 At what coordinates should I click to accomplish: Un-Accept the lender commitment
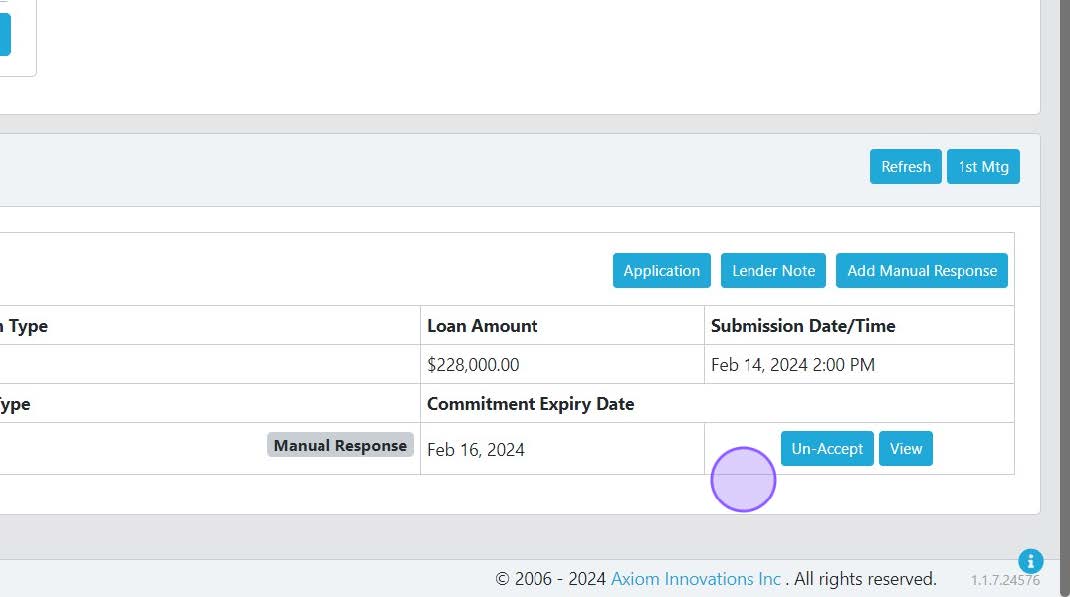tap(827, 449)
